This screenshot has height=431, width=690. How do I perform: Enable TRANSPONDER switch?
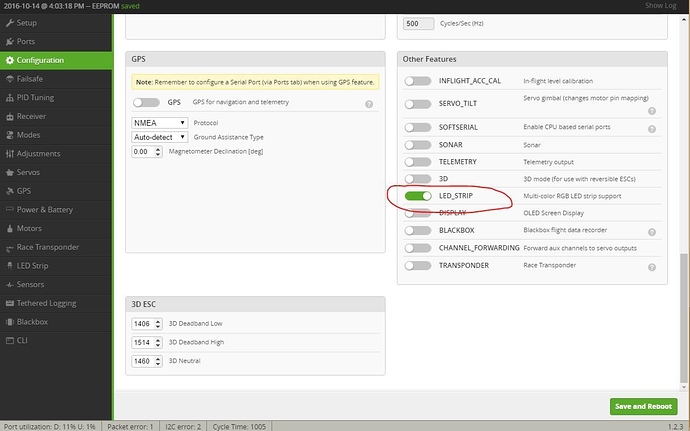click(x=418, y=265)
